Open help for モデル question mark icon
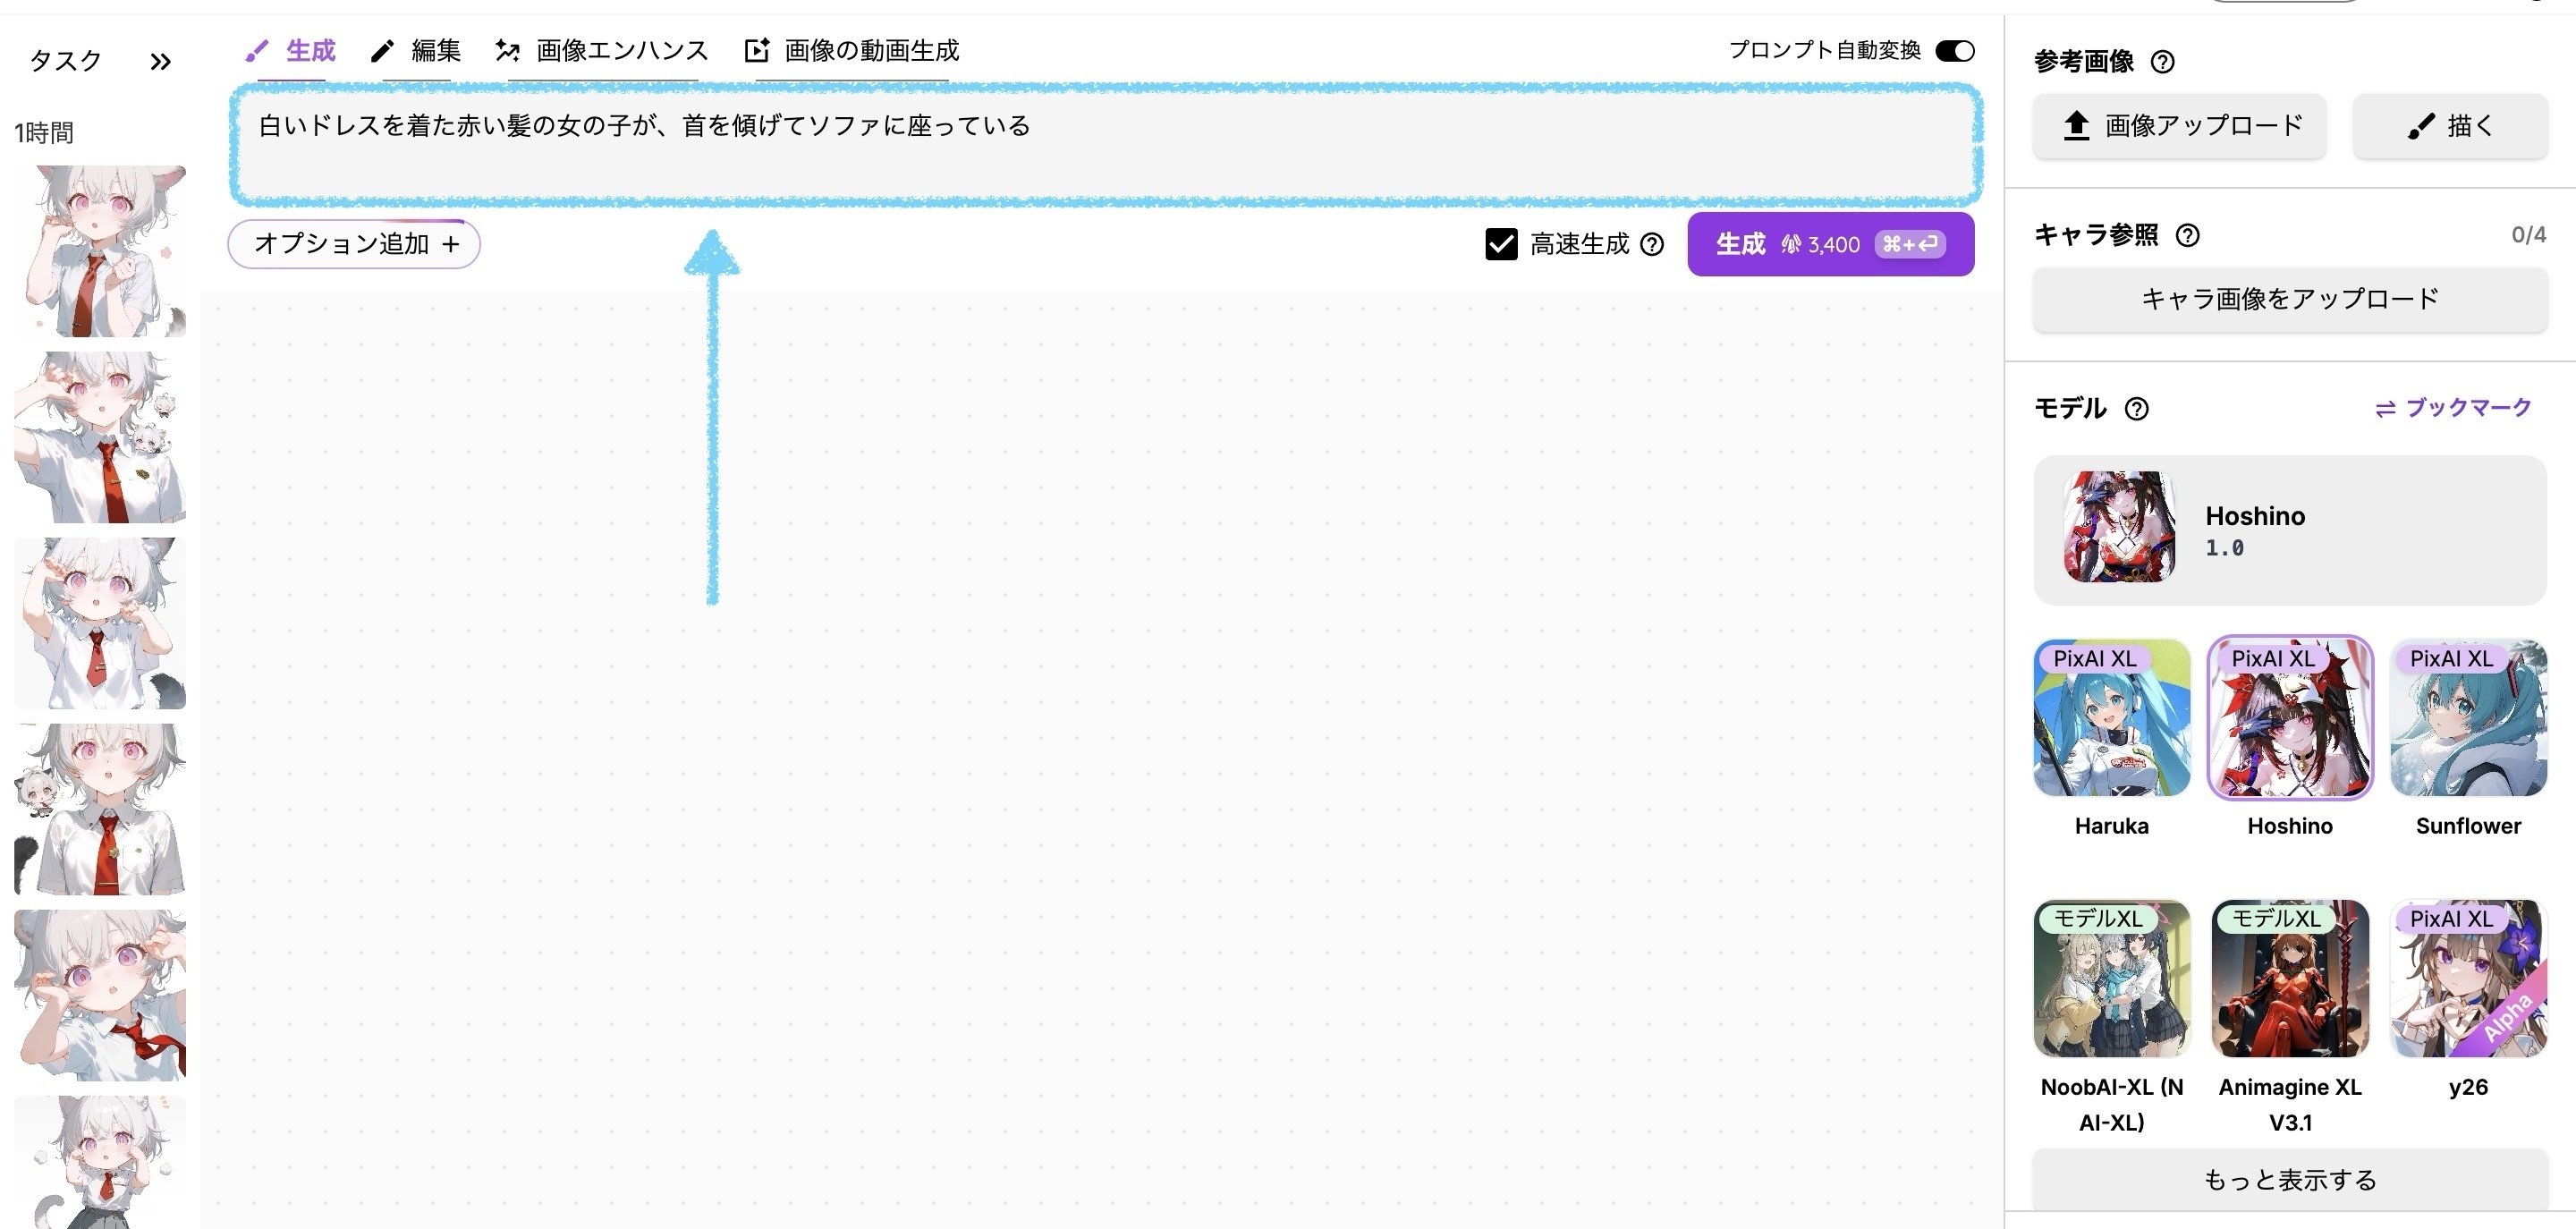 pos(2136,408)
